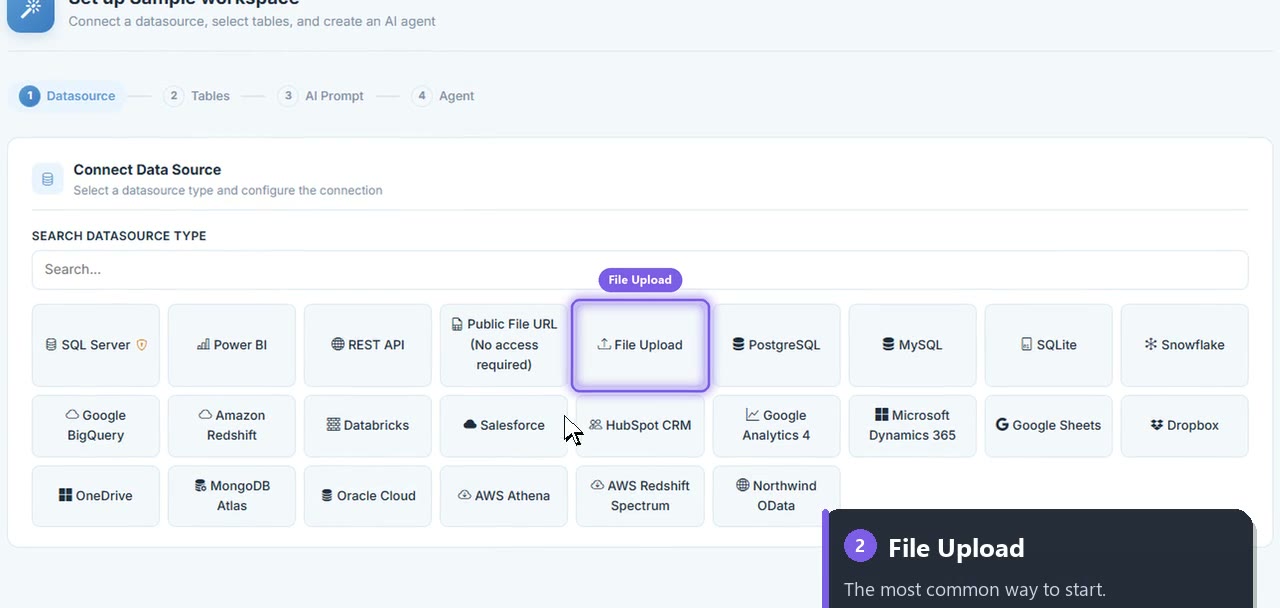1280x608 pixels.
Task: Click the Microsoft Dynamics 365 windows icon
Action: click(881, 415)
